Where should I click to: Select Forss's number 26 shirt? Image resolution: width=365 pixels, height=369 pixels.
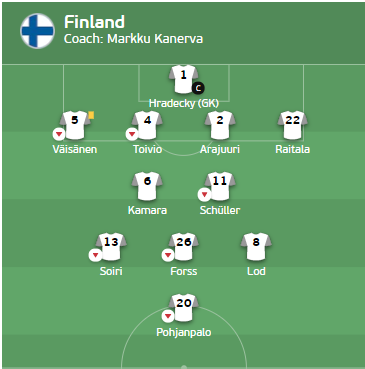click(x=183, y=247)
